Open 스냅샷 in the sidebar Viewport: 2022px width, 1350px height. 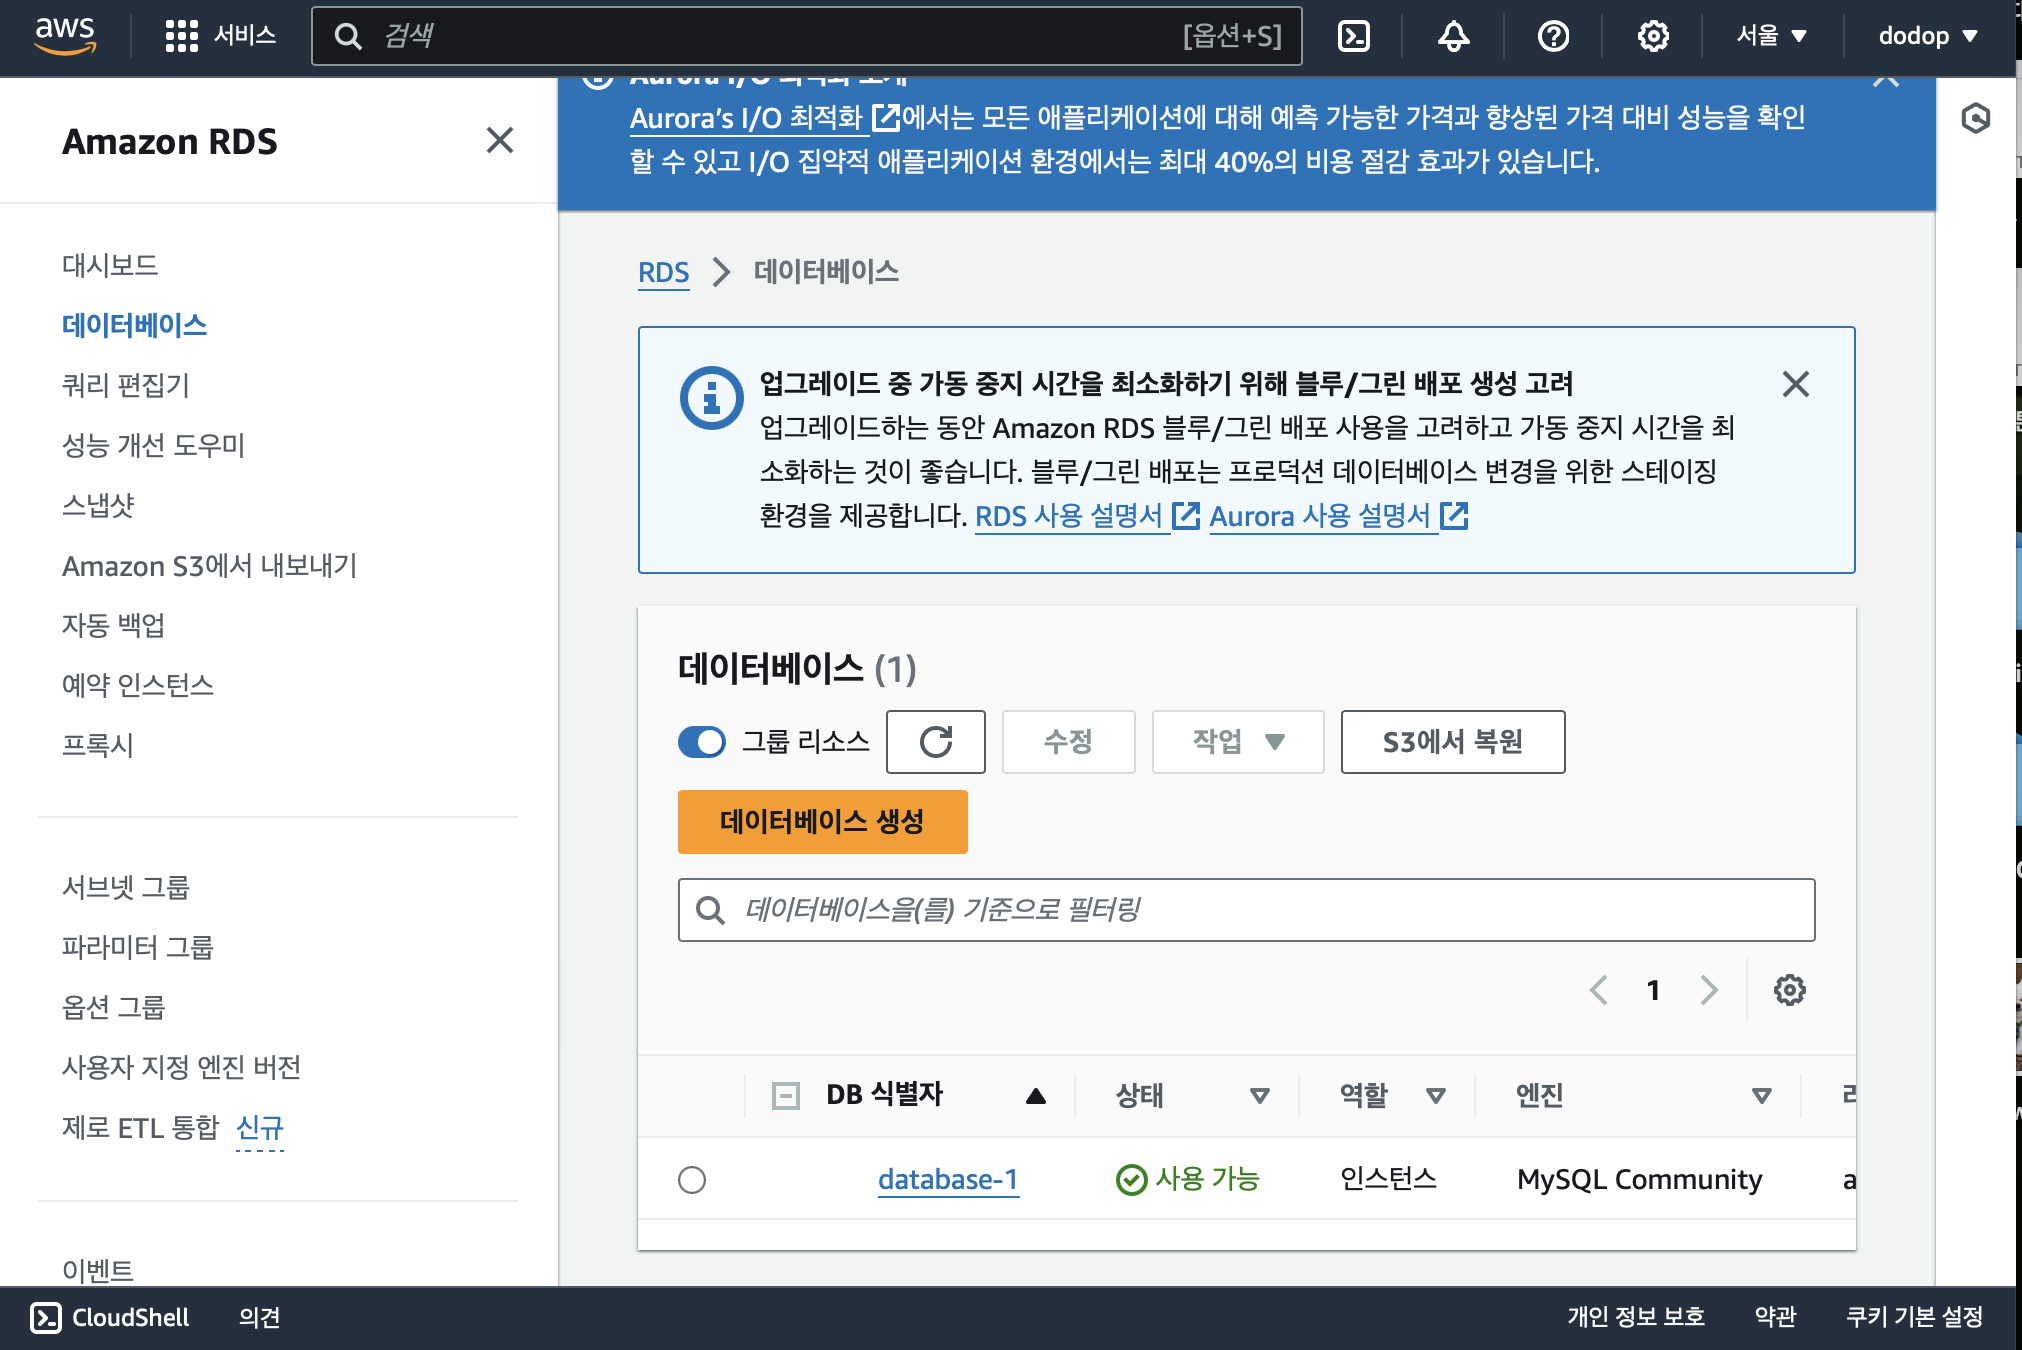tap(98, 505)
